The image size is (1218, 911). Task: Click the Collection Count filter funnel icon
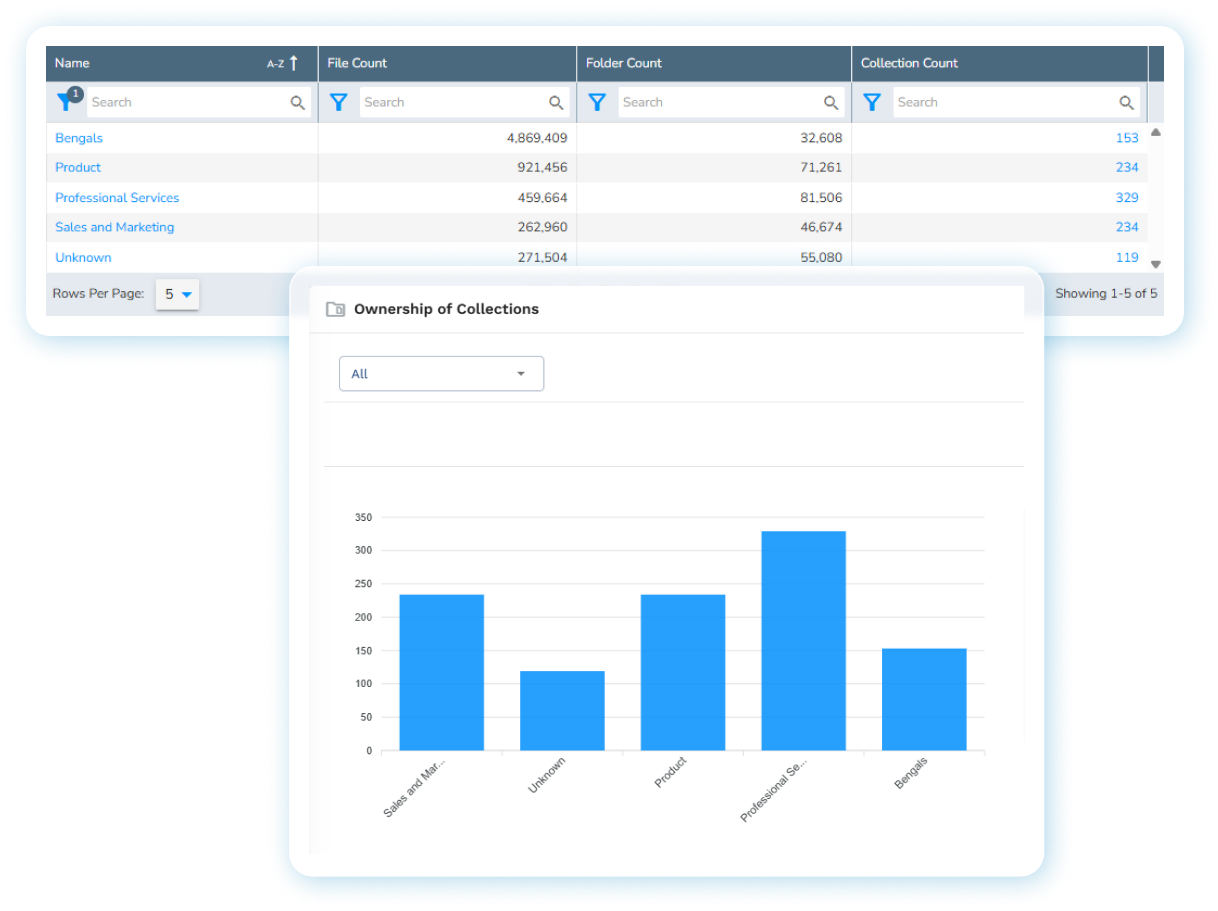(872, 102)
